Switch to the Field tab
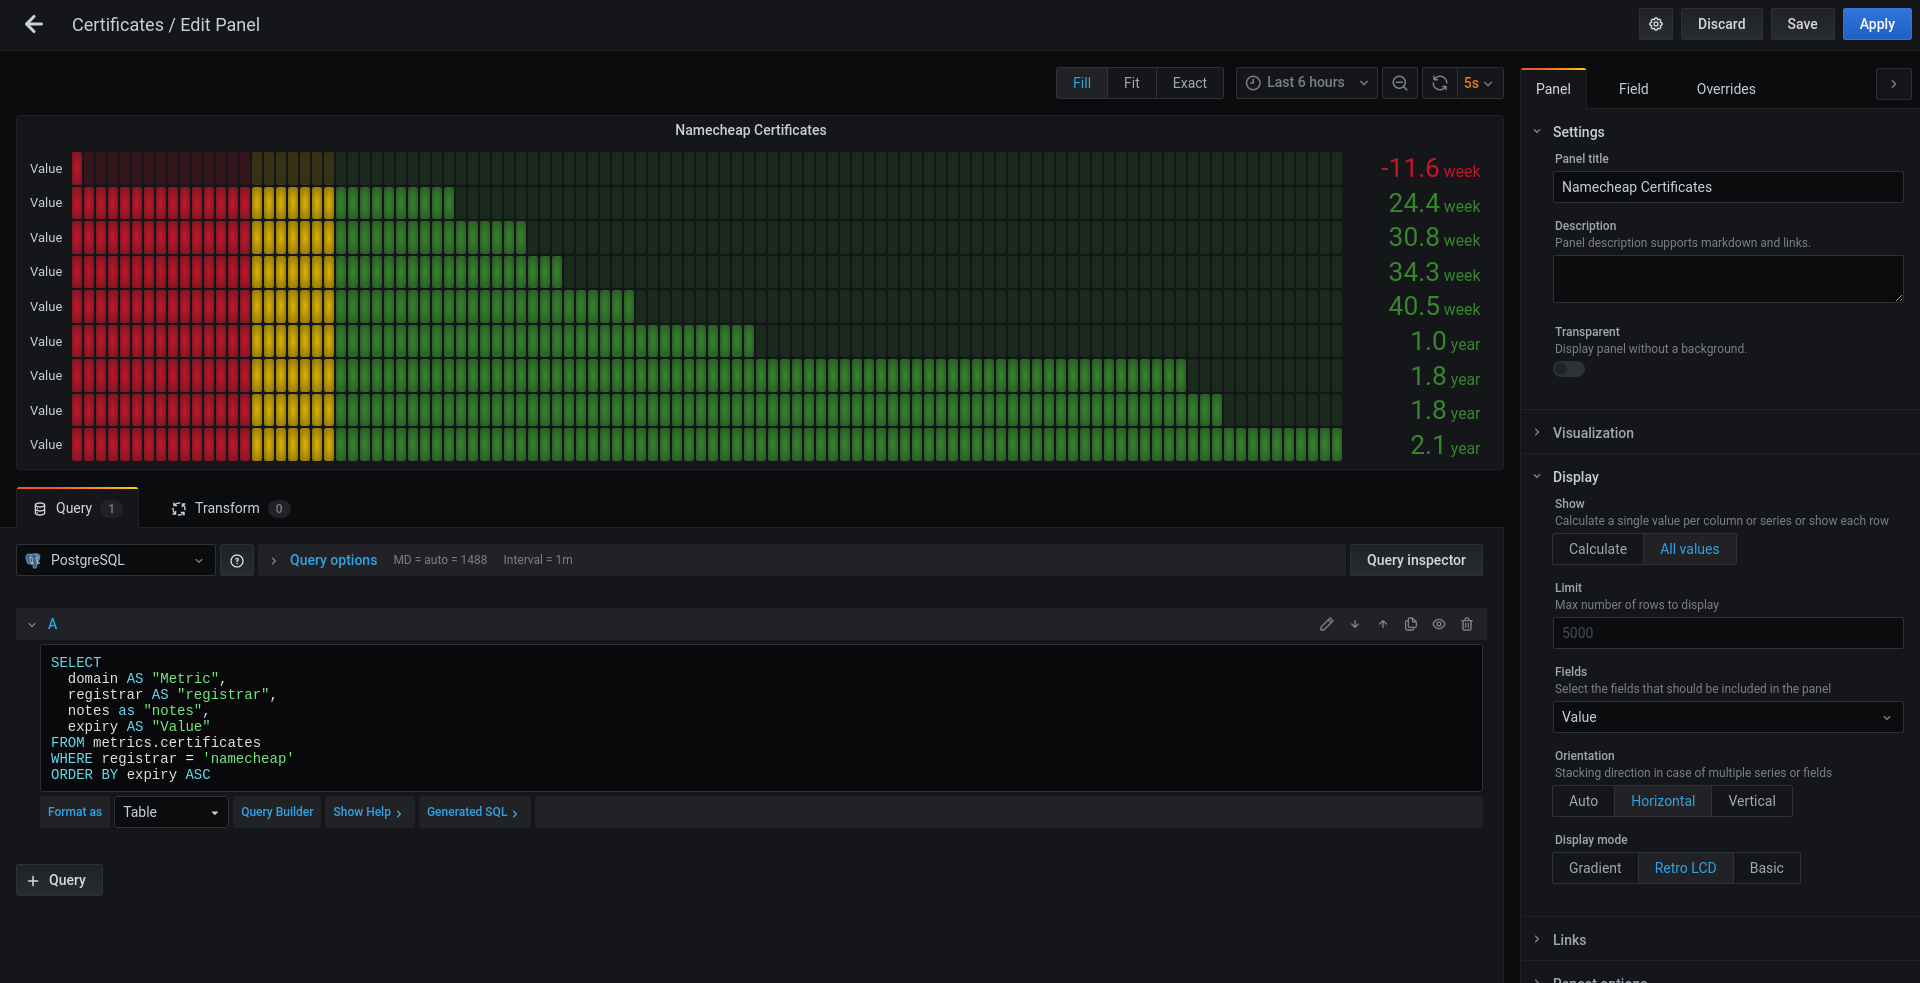 click(x=1634, y=89)
